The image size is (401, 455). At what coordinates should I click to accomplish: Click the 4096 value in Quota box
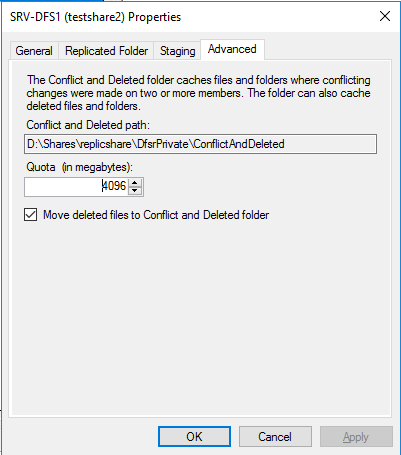114,186
